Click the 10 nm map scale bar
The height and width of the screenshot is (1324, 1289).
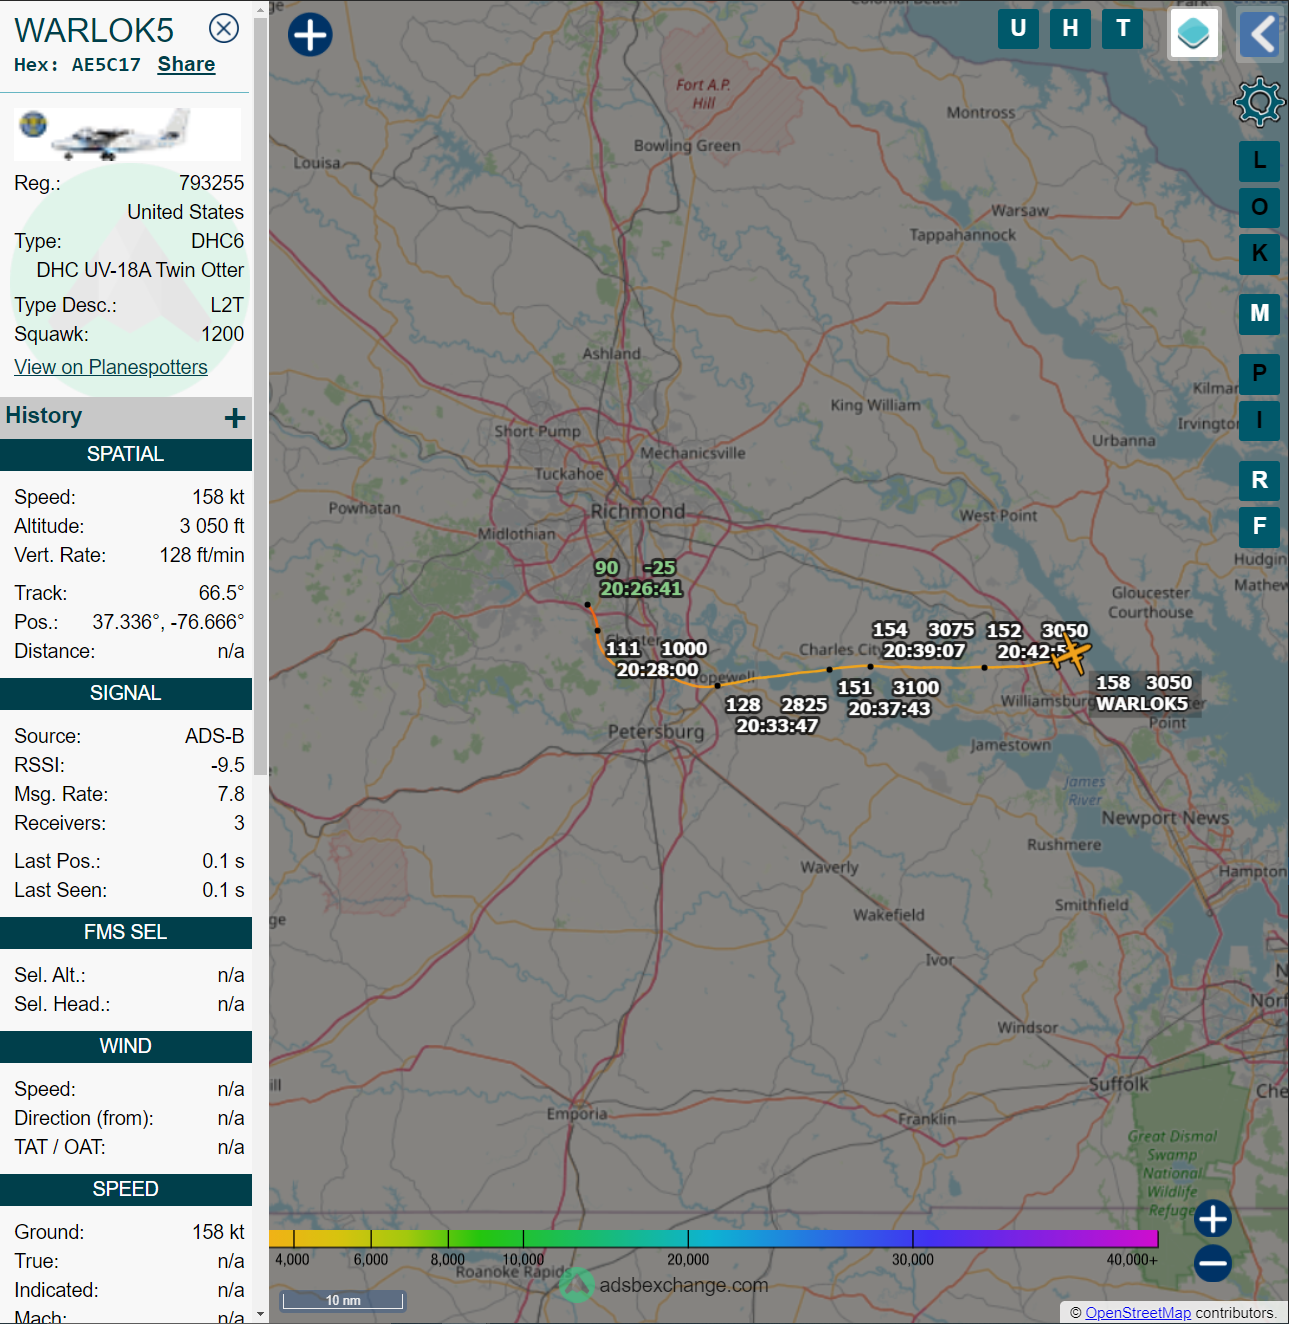tap(343, 1300)
